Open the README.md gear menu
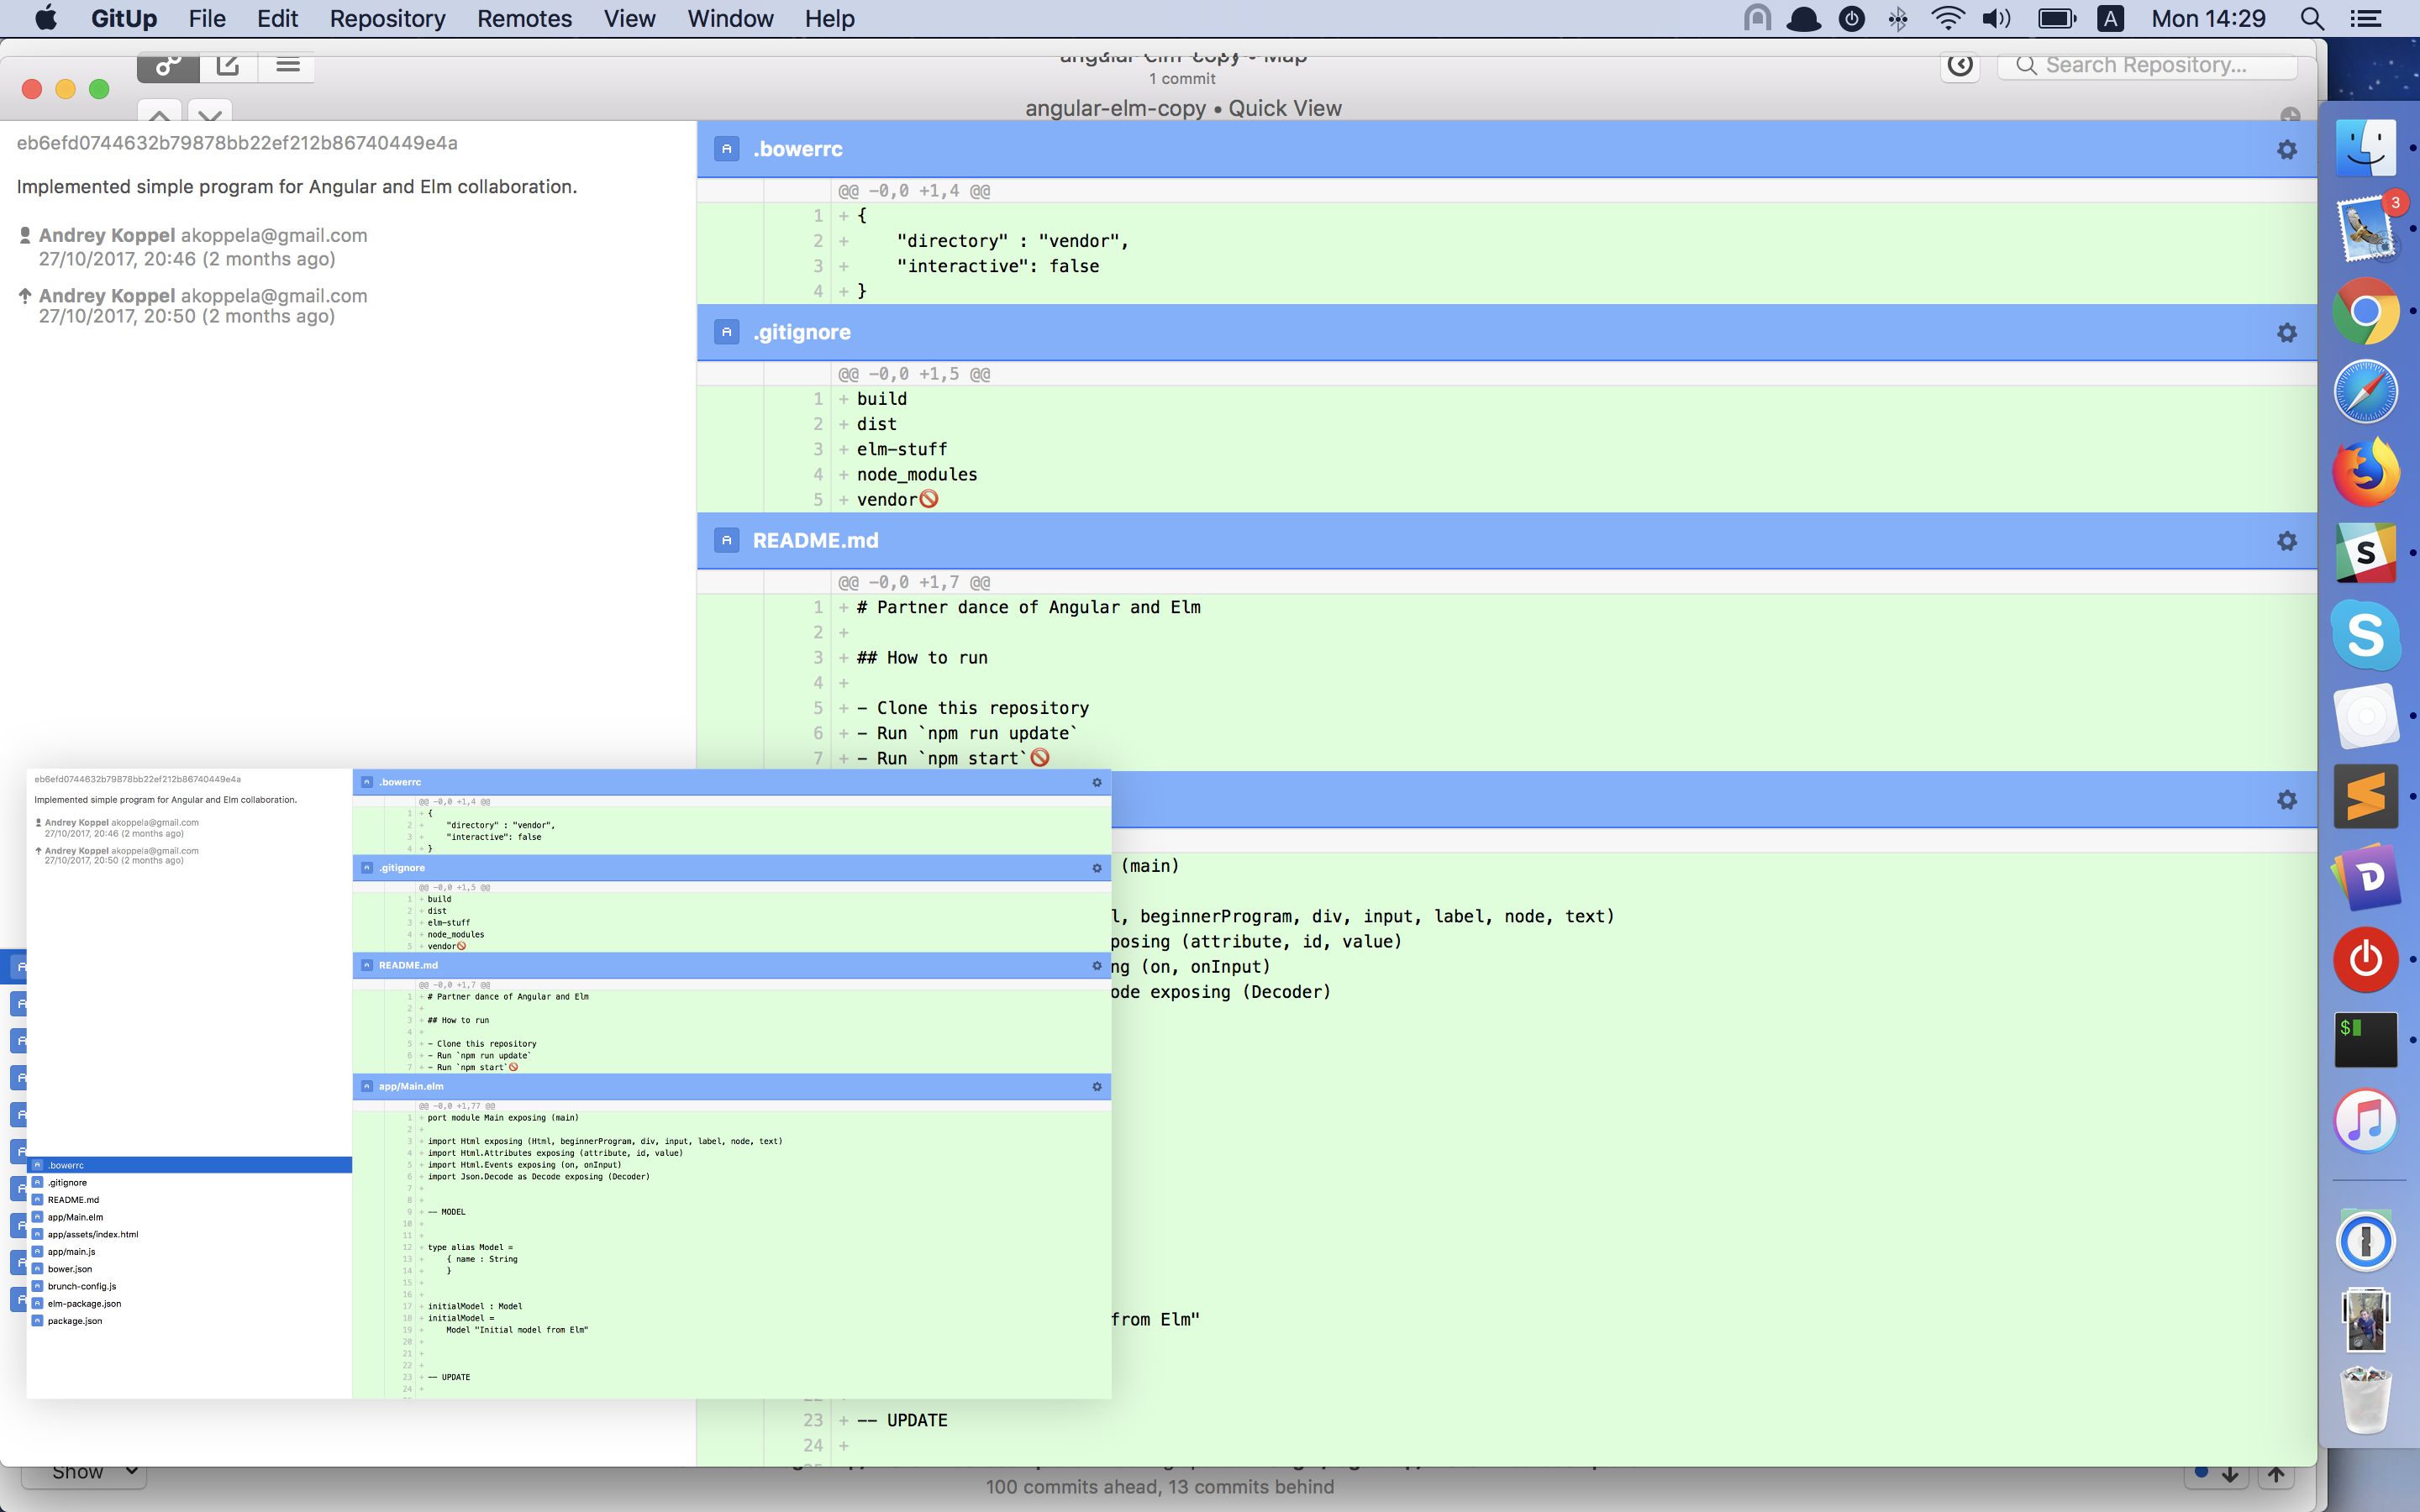The image size is (2420, 1512). pyautogui.click(x=2287, y=540)
